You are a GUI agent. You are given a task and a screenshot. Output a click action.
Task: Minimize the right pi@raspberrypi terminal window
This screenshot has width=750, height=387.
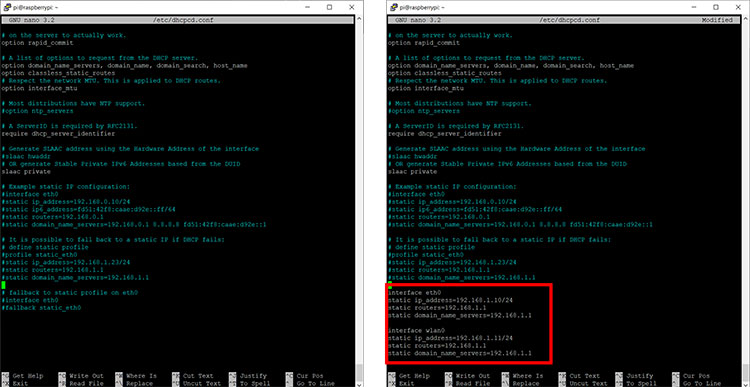click(693, 7)
